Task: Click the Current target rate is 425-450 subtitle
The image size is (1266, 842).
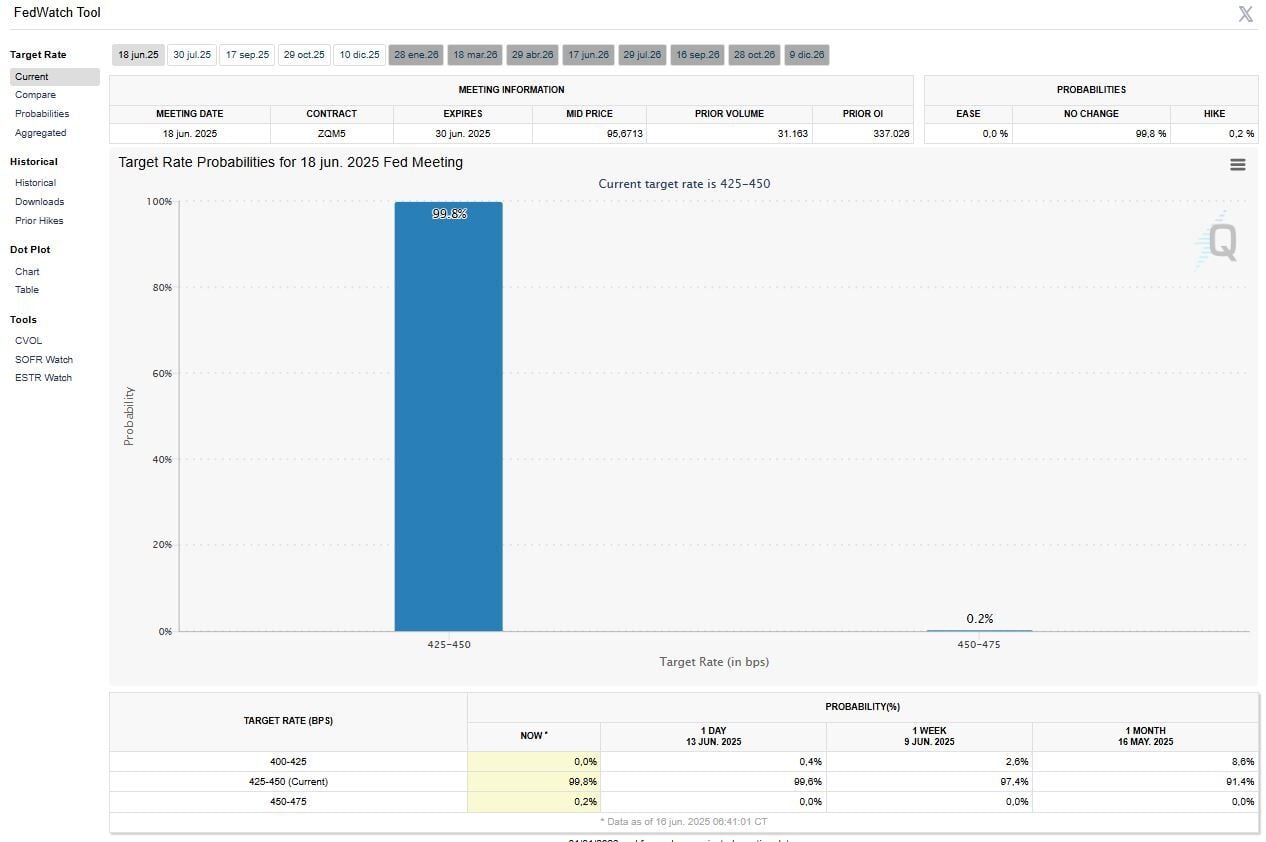Action: 684,184
